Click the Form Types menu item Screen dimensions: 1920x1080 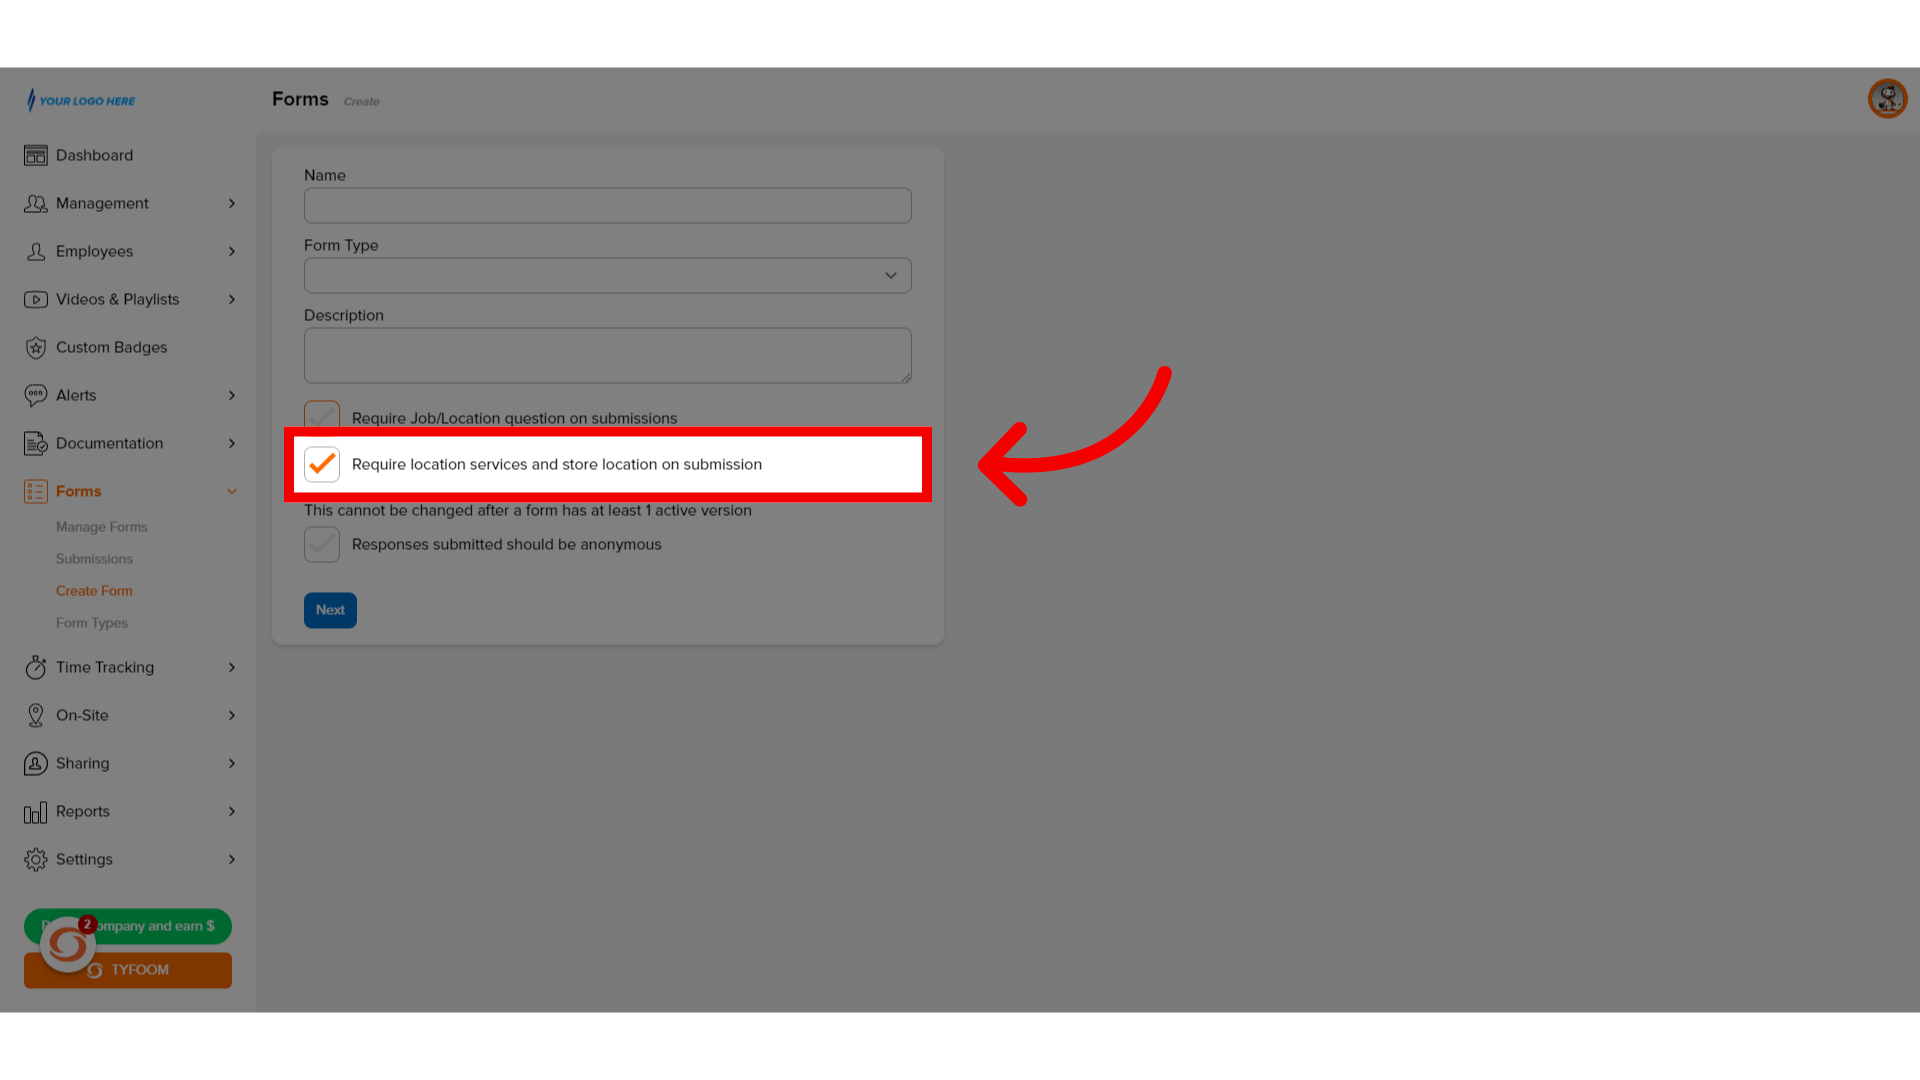pyautogui.click(x=91, y=622)
